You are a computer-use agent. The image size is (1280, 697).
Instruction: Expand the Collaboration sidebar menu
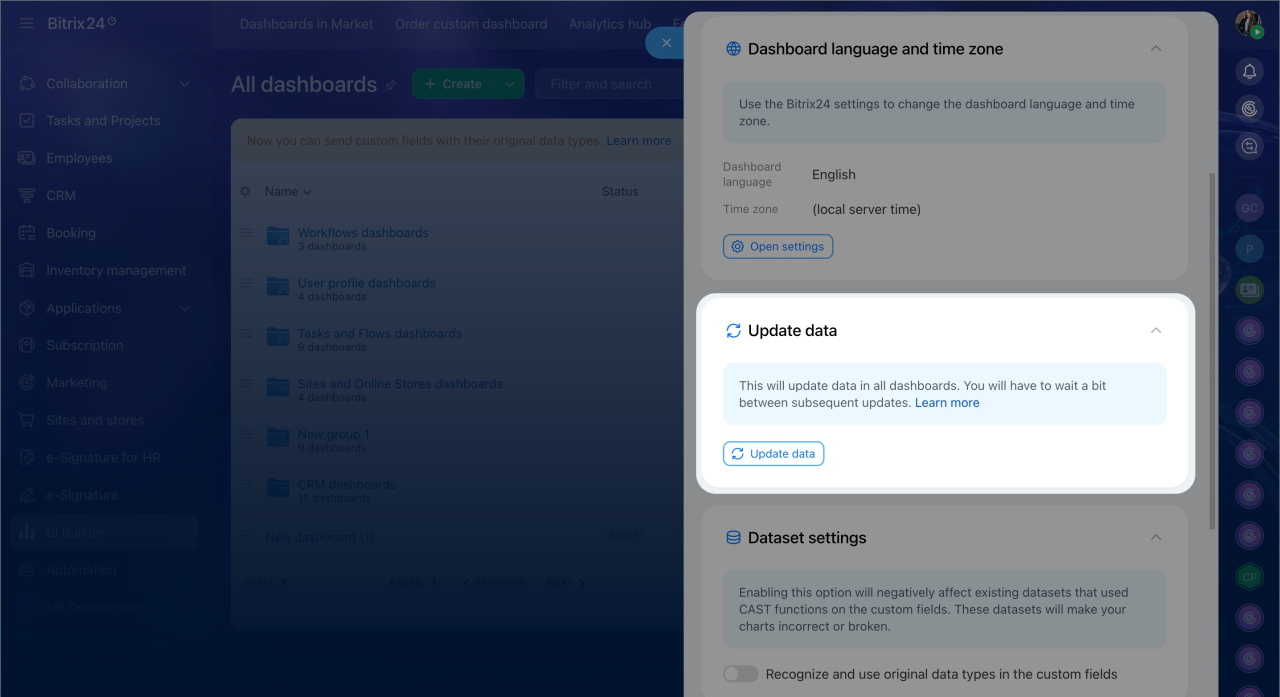pos(184,84)
